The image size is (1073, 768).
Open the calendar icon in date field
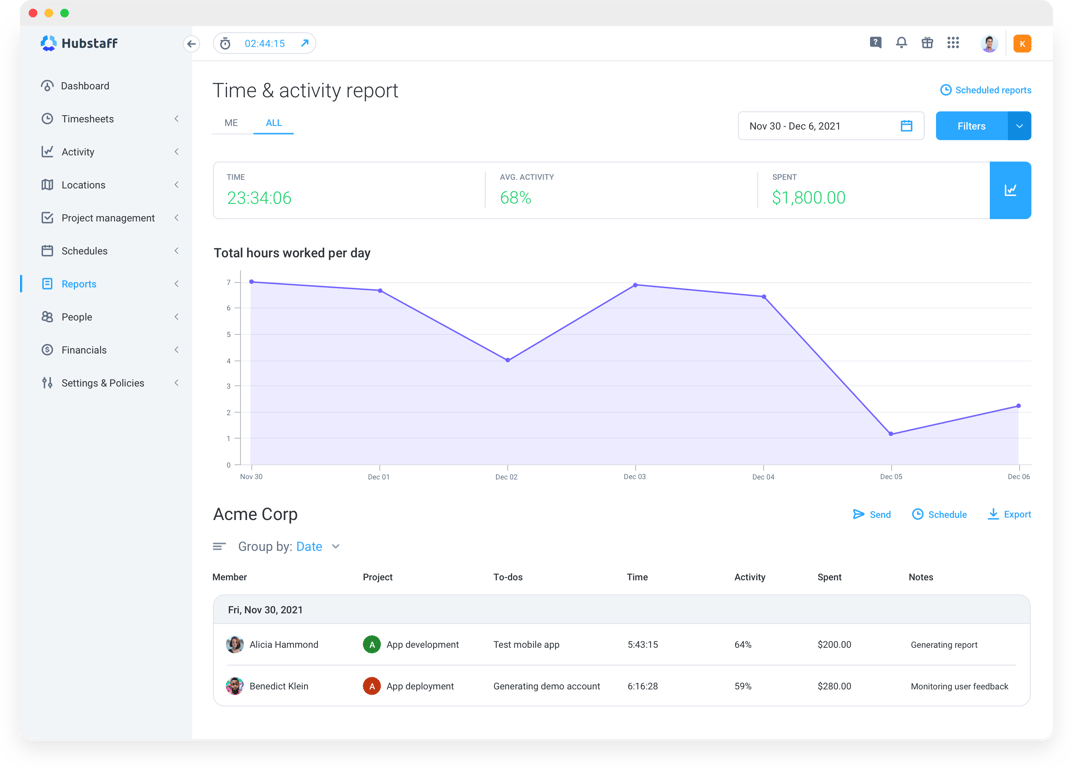pyautogui.click(x=906, y=126)
